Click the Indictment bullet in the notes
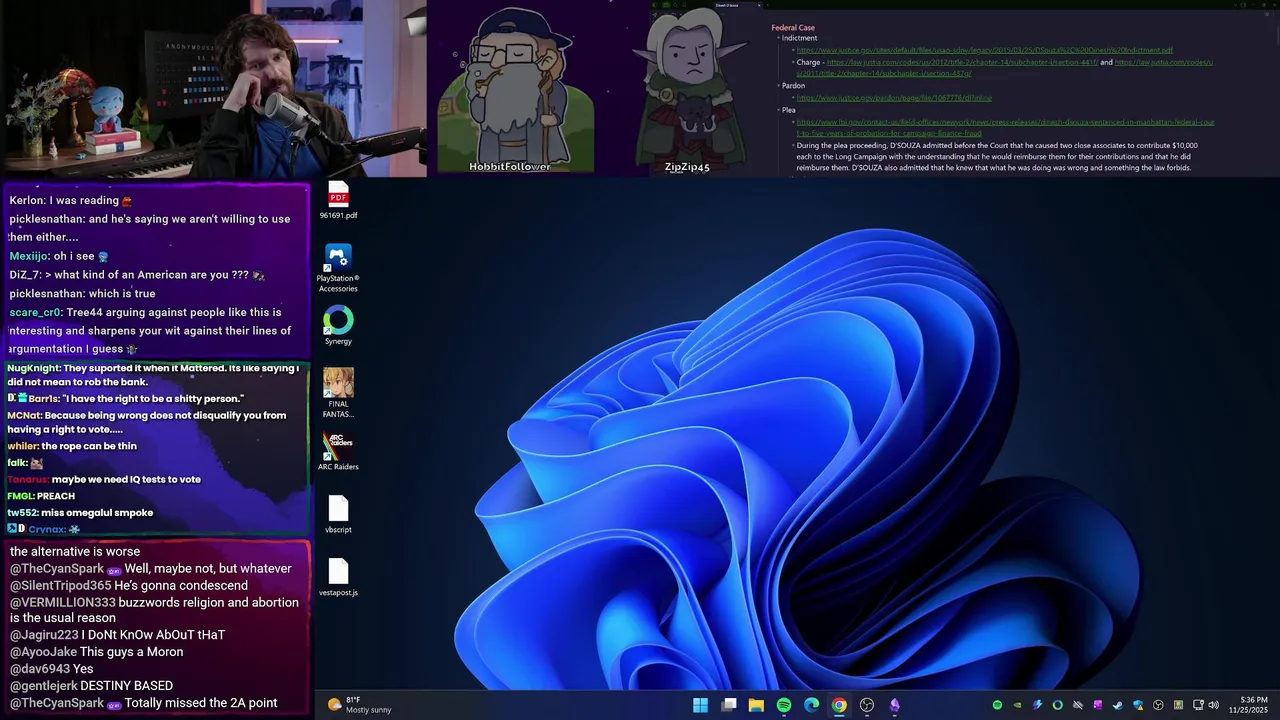 [799, 38]
